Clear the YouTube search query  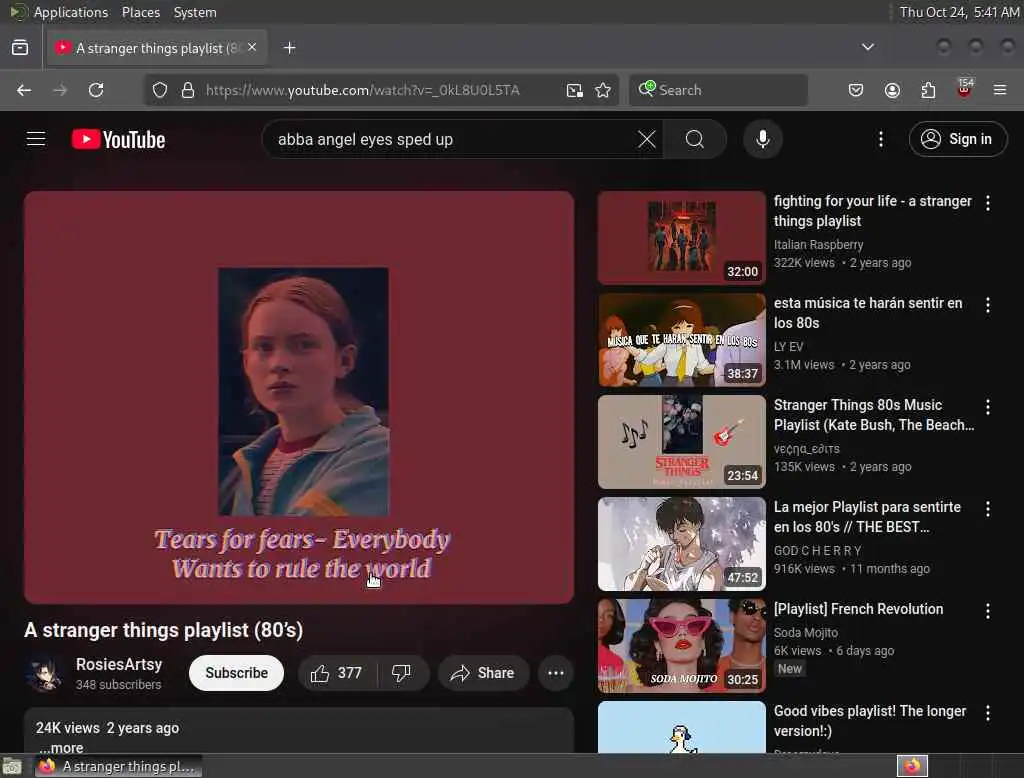click(647, 139)
